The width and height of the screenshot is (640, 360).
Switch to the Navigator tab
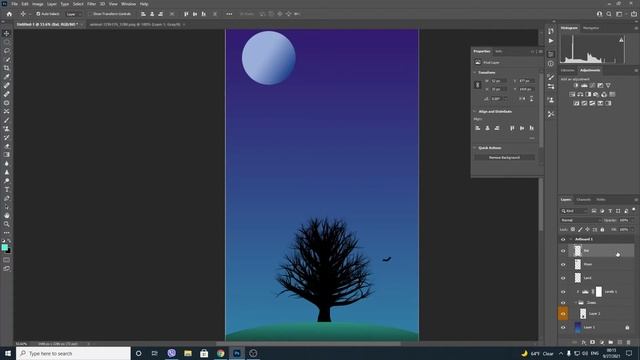tap(591, 28)
